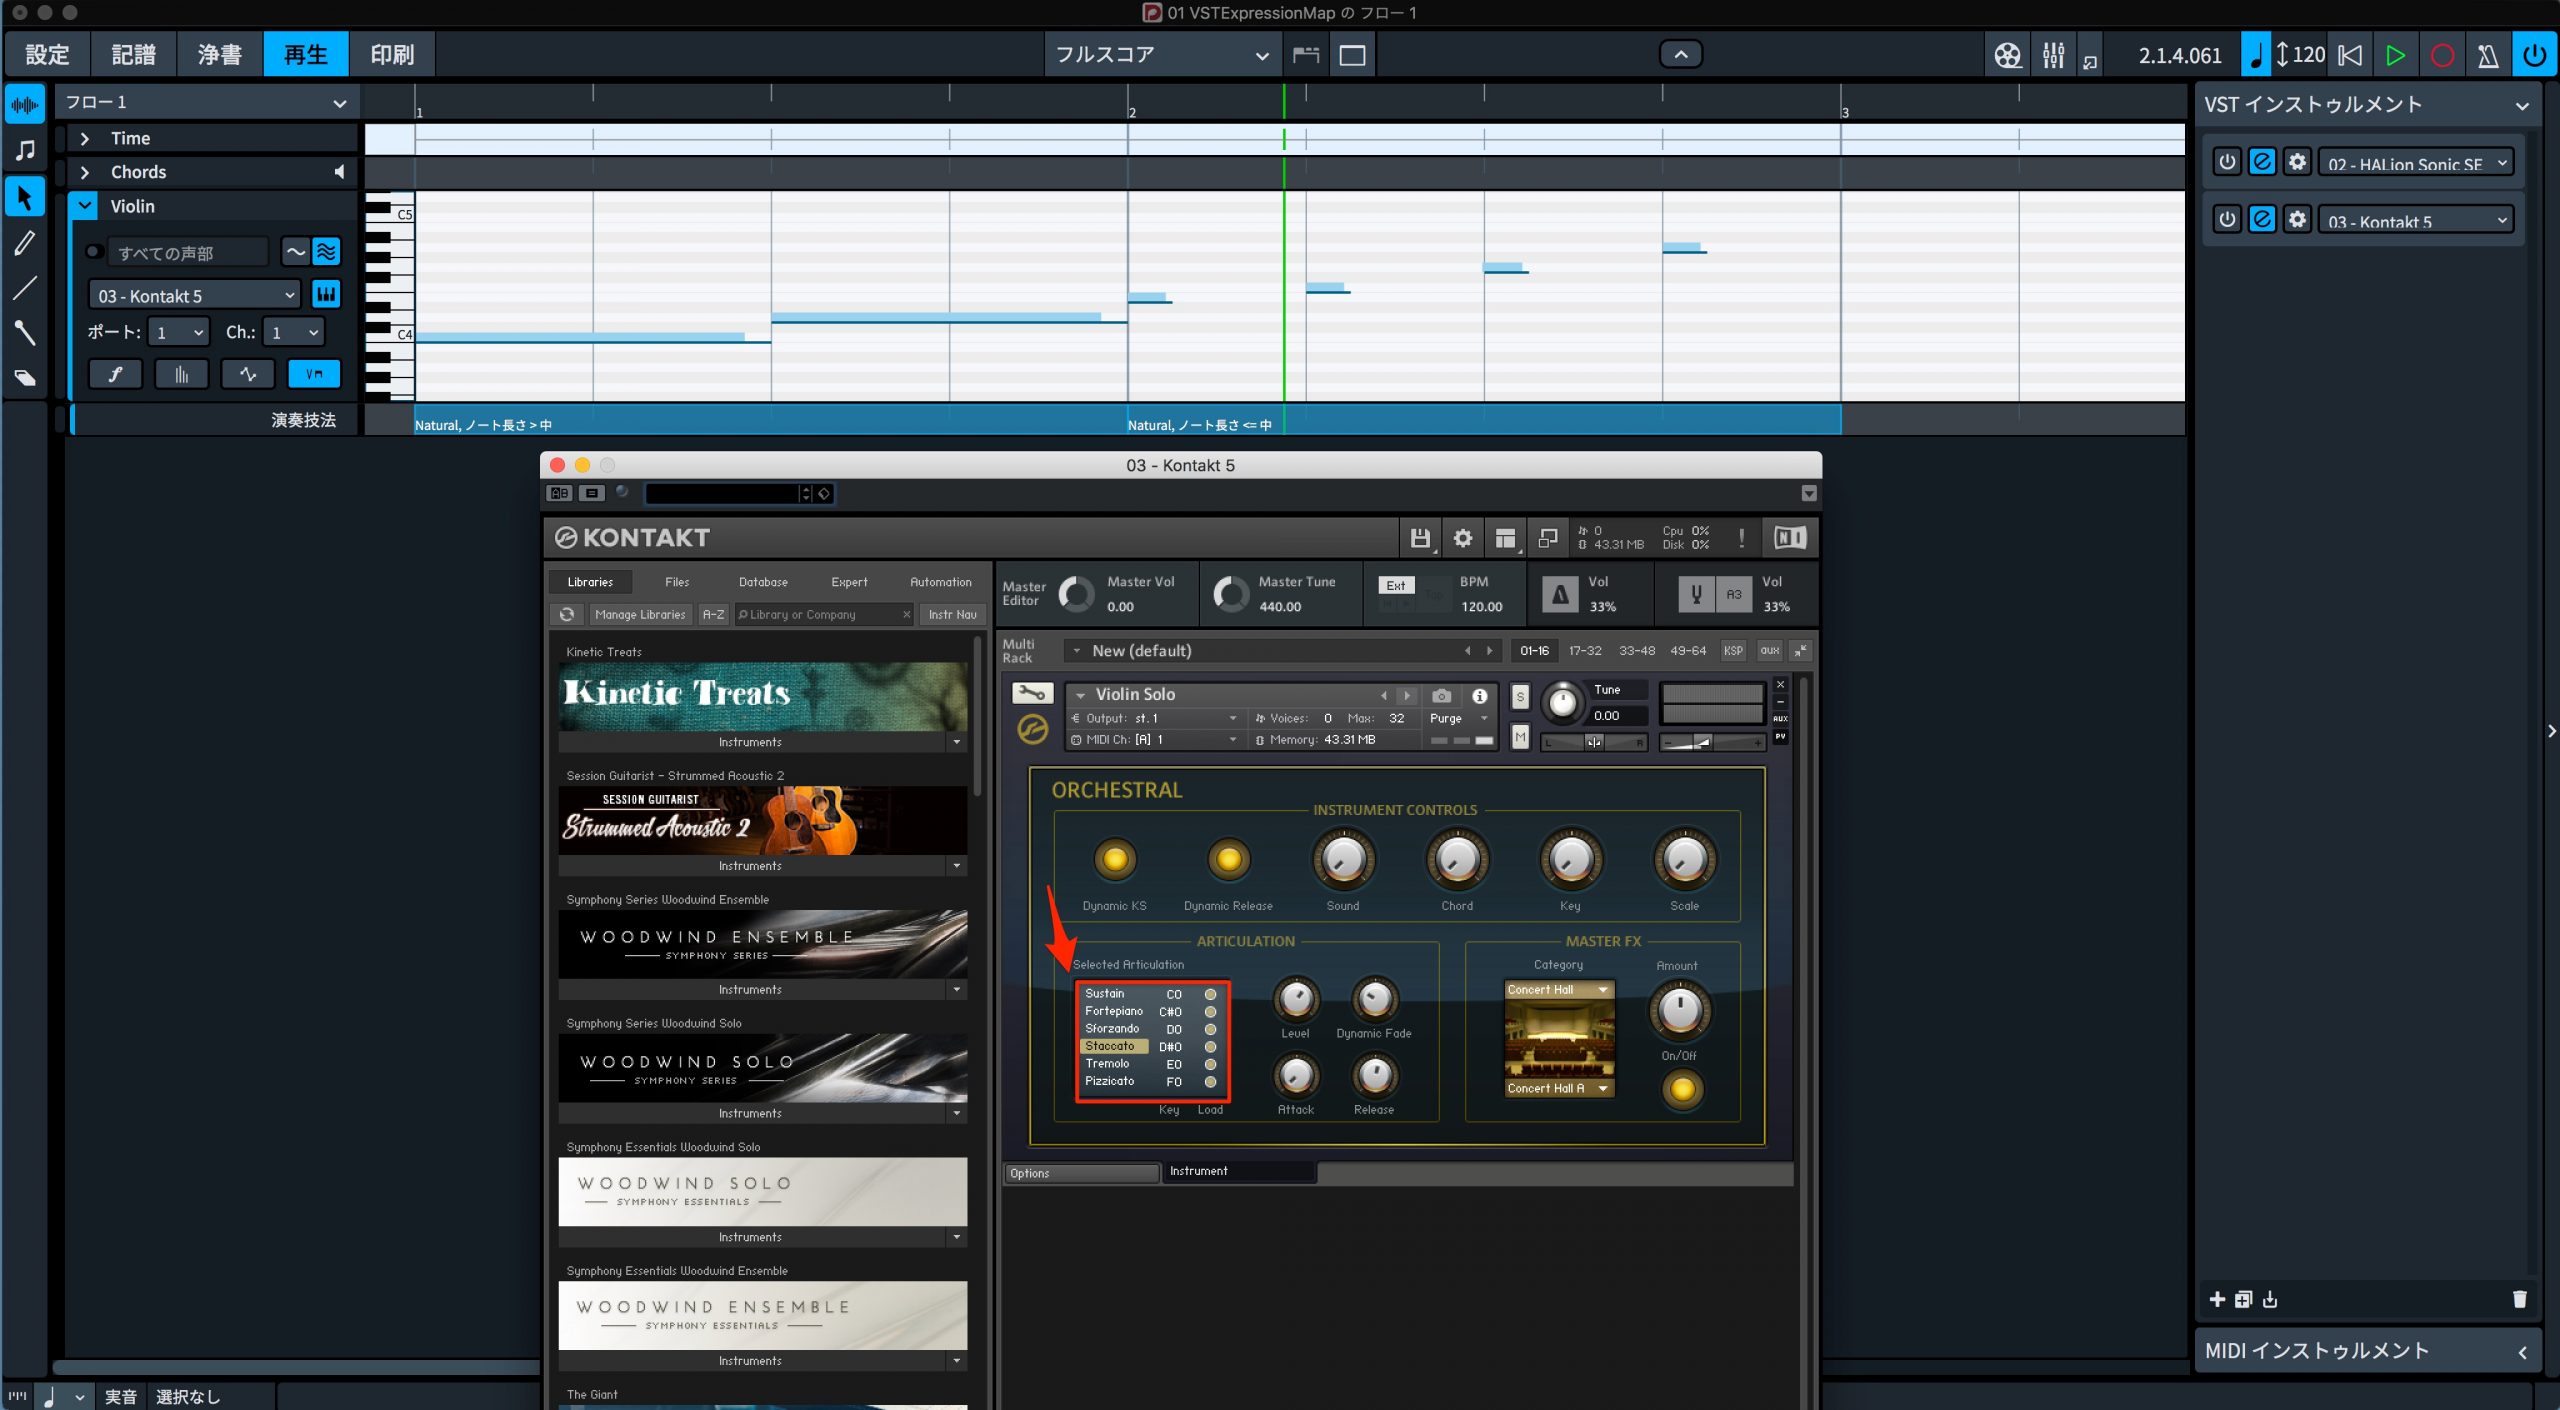Toggle the Dynamic KS yellow button

[x=1115, y=859]
